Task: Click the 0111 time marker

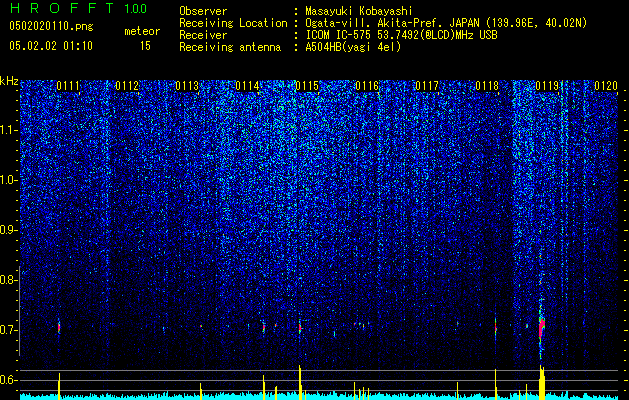Action: [68, 86]
